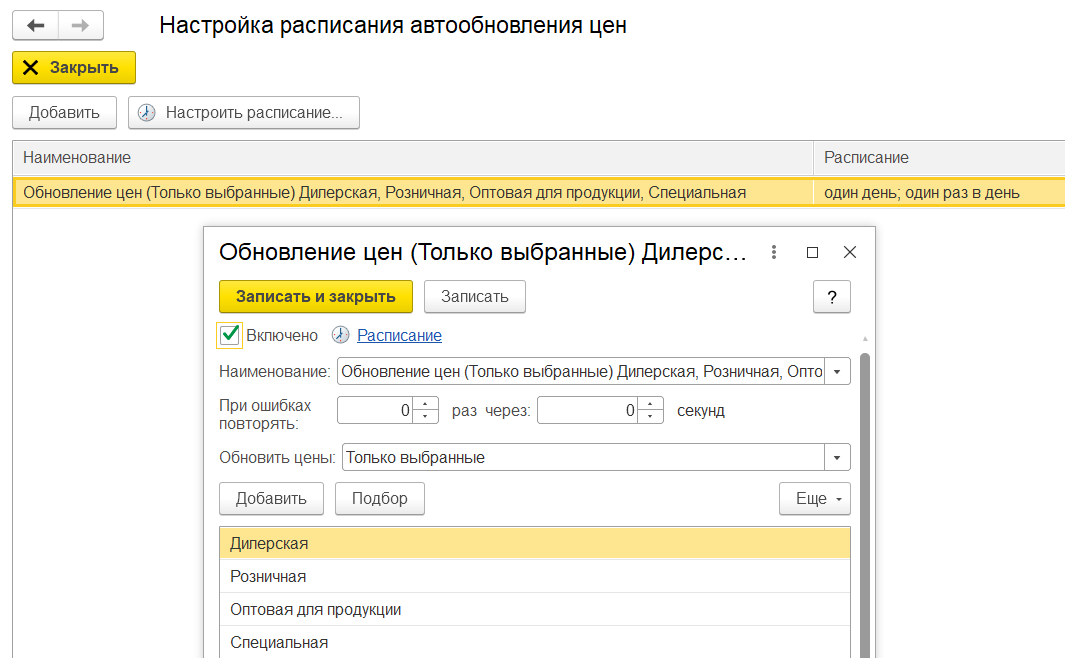Close the dialog with the X icon
The width and height of the screenshot is (1065, 658).
point(850,253)
